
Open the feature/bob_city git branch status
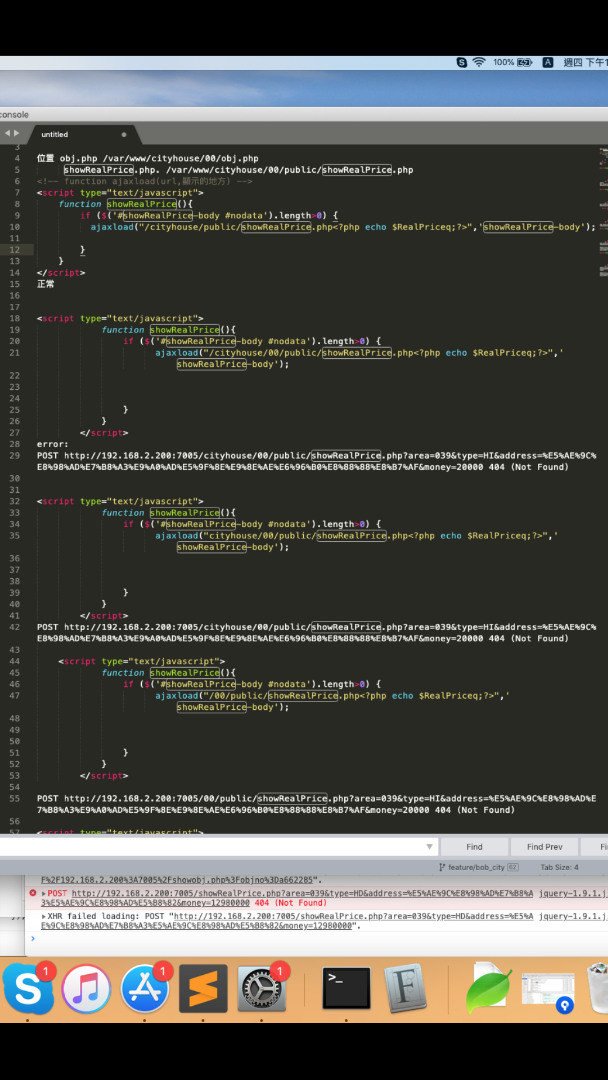[479, 867]
